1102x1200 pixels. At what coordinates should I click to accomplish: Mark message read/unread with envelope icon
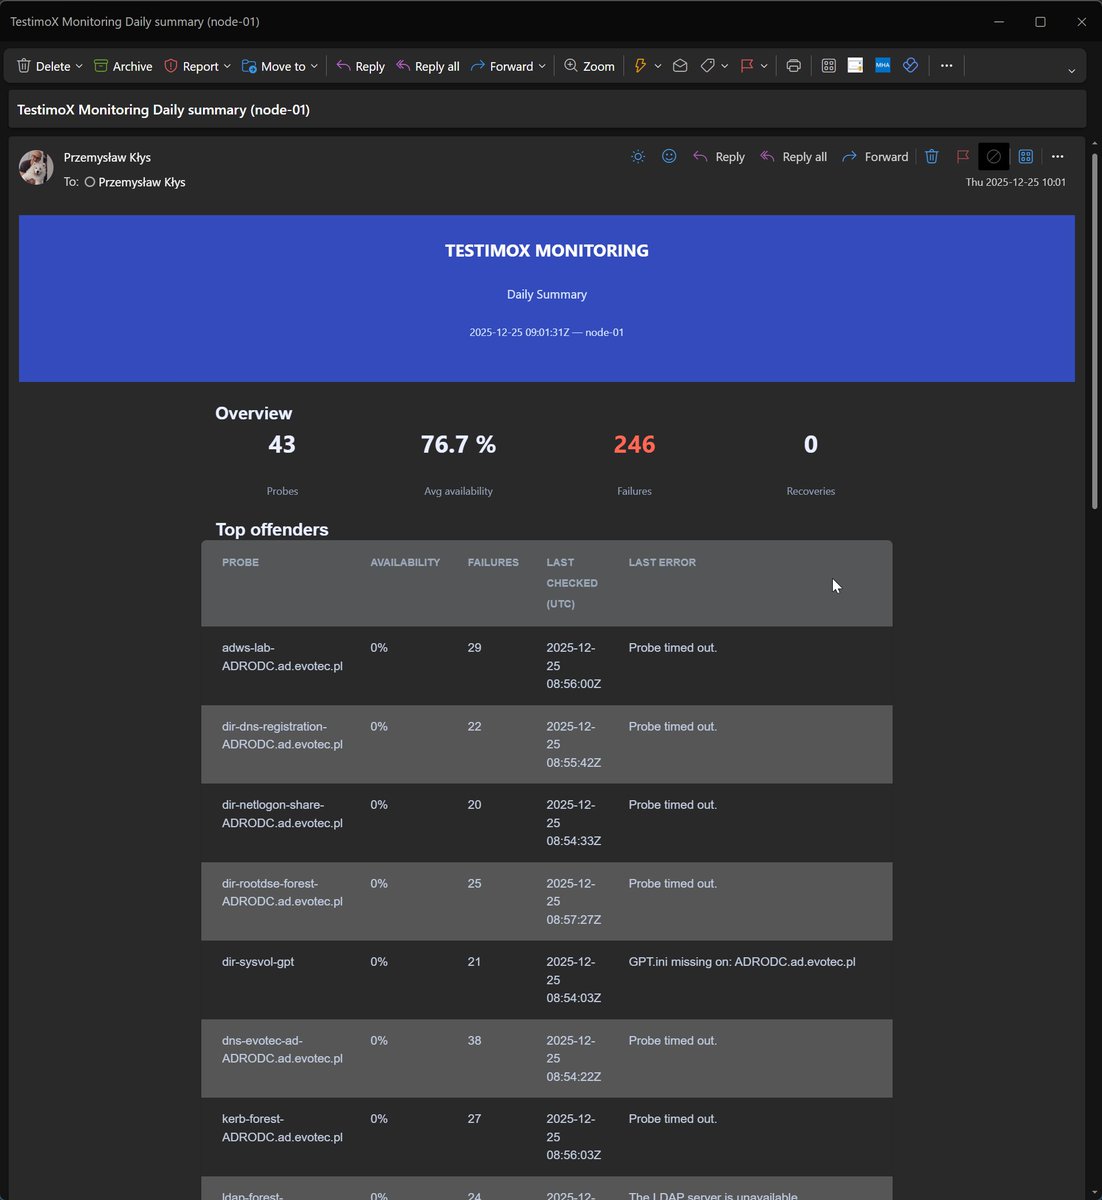680,66
